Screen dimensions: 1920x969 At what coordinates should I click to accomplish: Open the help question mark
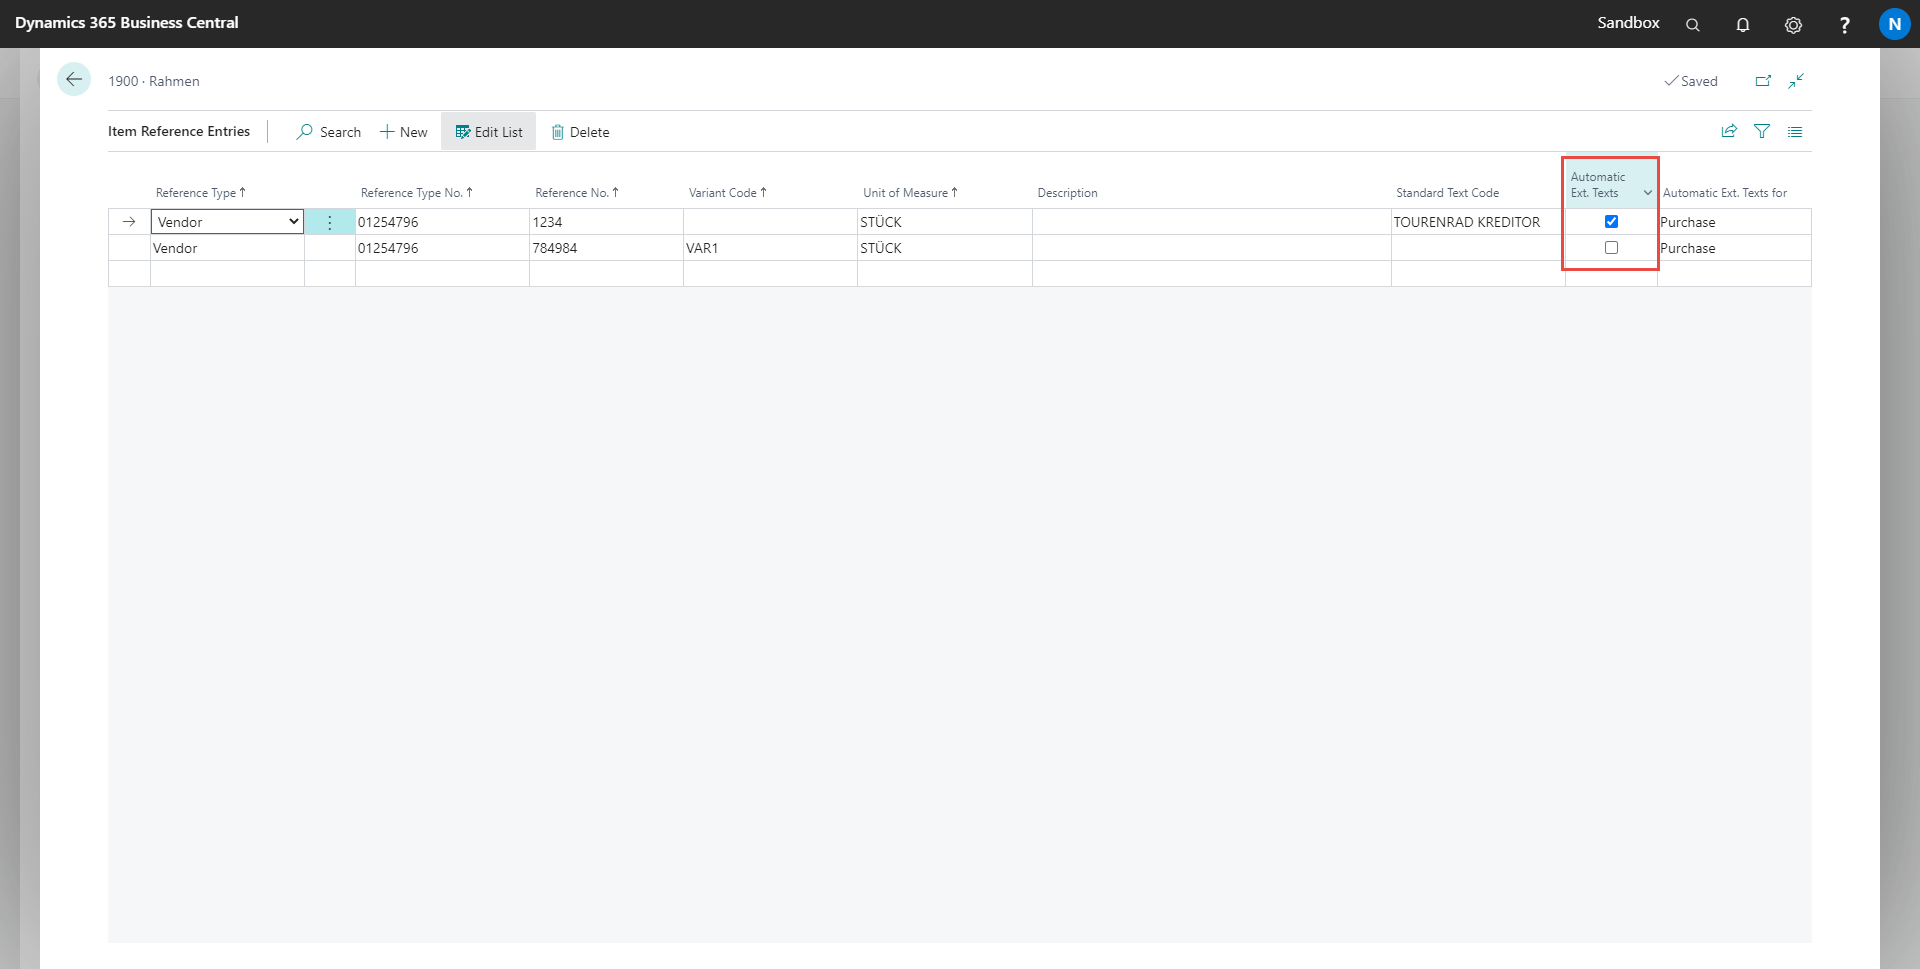click(x=1844, y=25)
